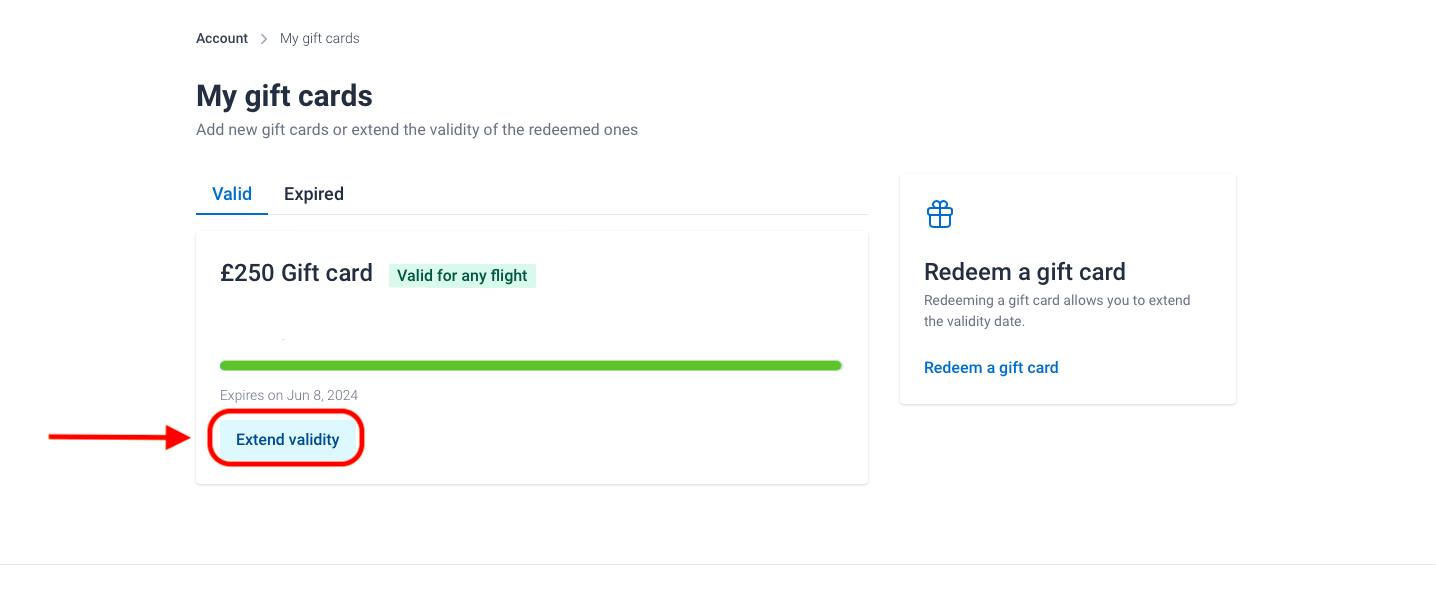Click the £250 Gift card title
1436x597 pixels.
point(297,273)
